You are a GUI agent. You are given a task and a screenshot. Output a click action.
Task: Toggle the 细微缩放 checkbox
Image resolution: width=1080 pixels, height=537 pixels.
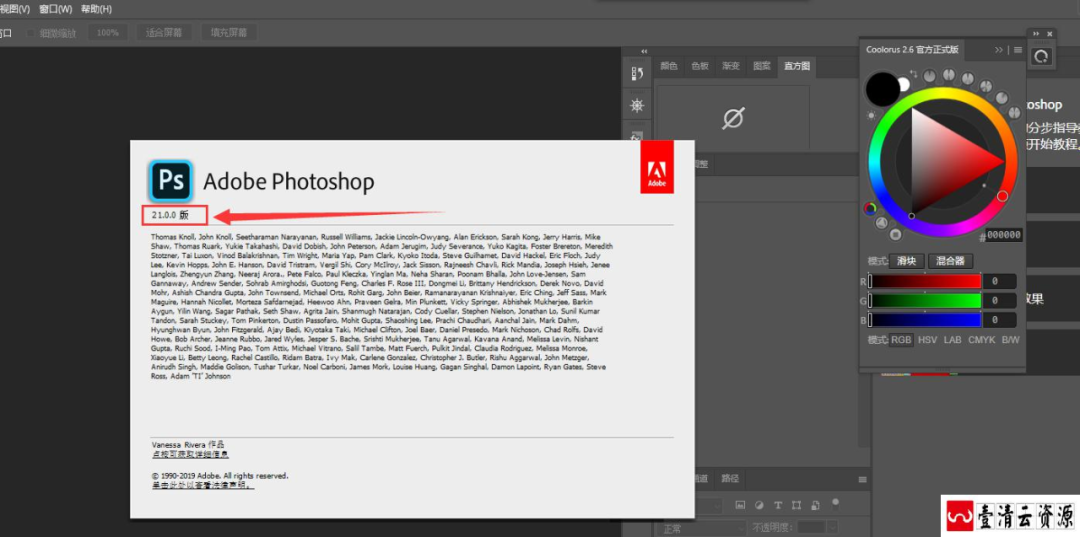point(31,32)
